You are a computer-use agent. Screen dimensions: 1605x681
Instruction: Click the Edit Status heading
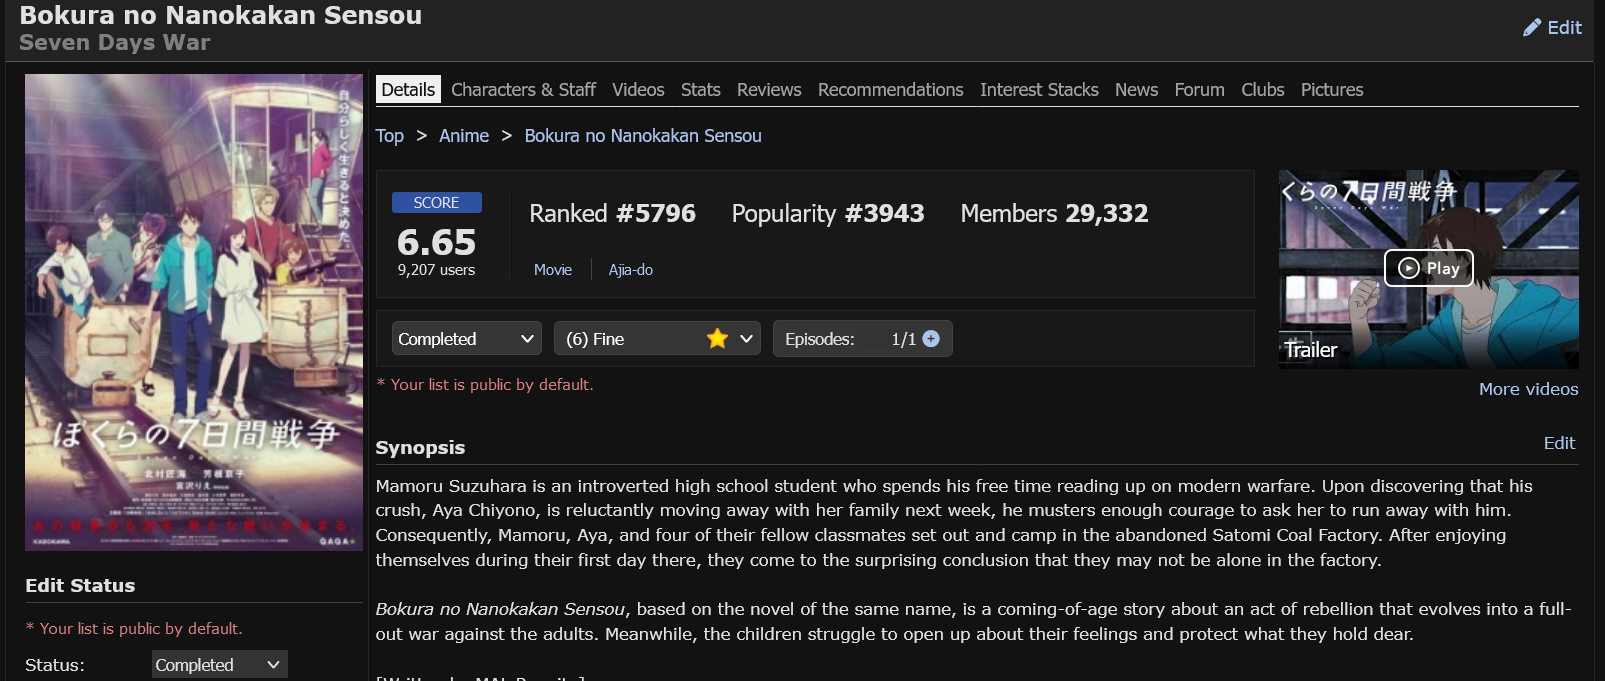(80, 586)
